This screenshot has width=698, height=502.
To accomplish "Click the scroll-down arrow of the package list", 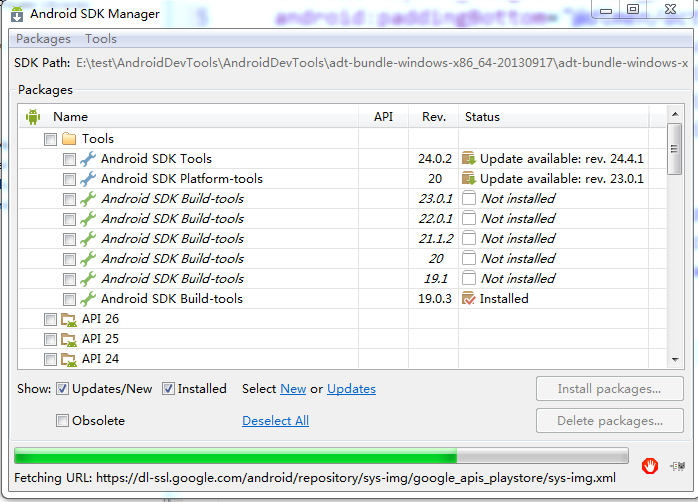I will (675, 359).
